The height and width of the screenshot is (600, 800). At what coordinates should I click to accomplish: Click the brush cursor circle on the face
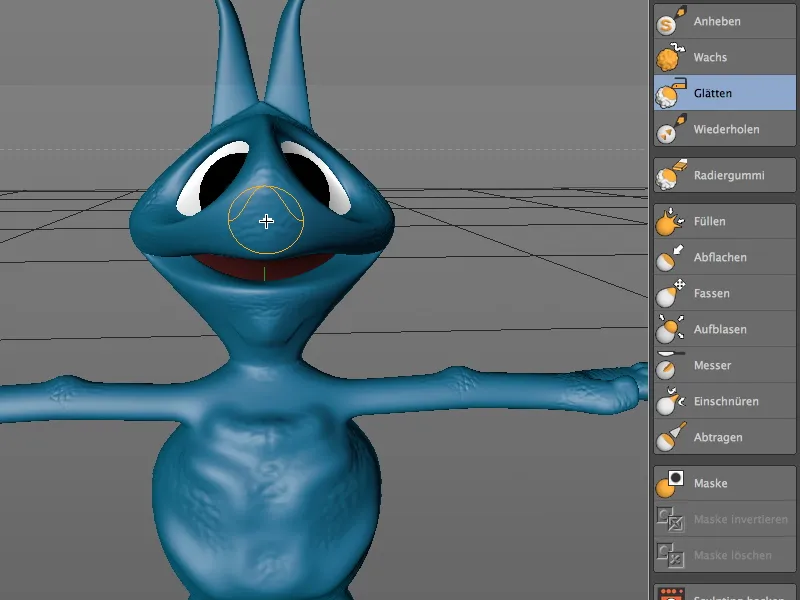[265, 222]
